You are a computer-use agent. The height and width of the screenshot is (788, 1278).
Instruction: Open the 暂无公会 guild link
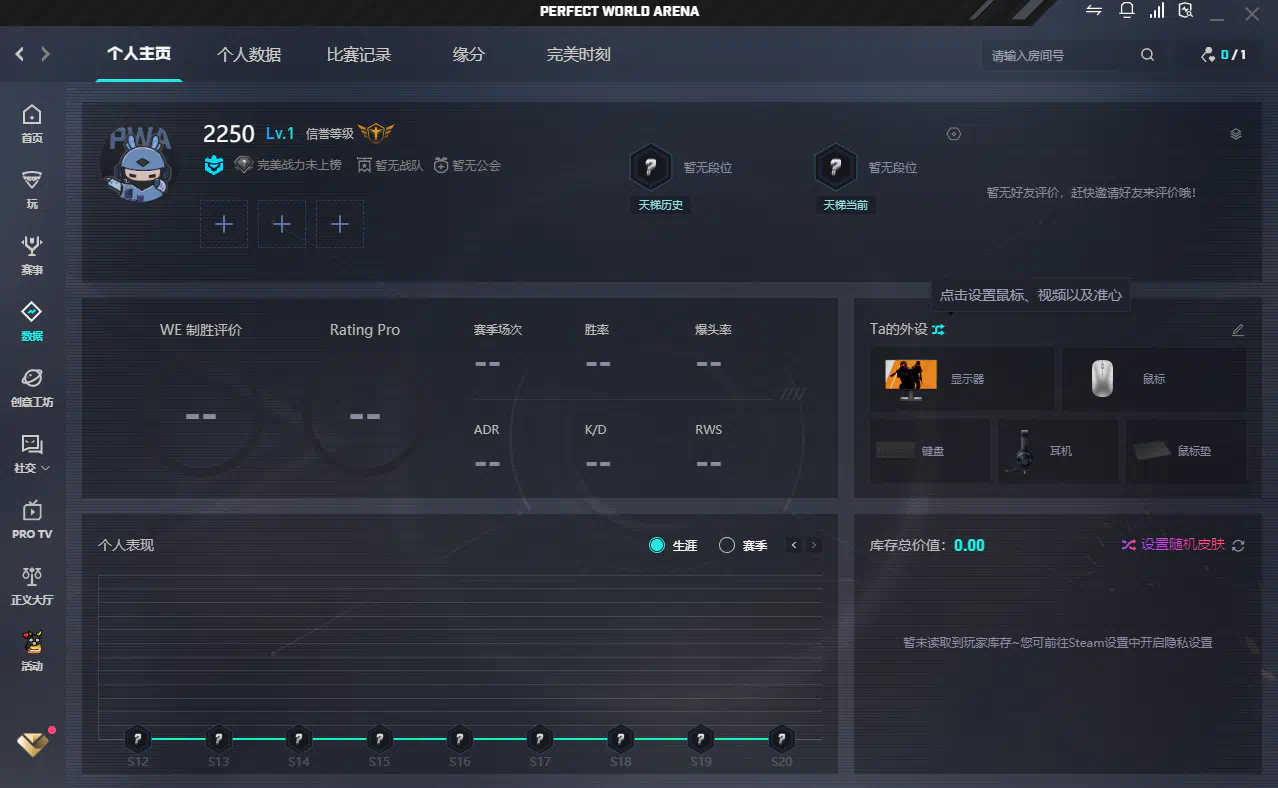coord(467,165)
